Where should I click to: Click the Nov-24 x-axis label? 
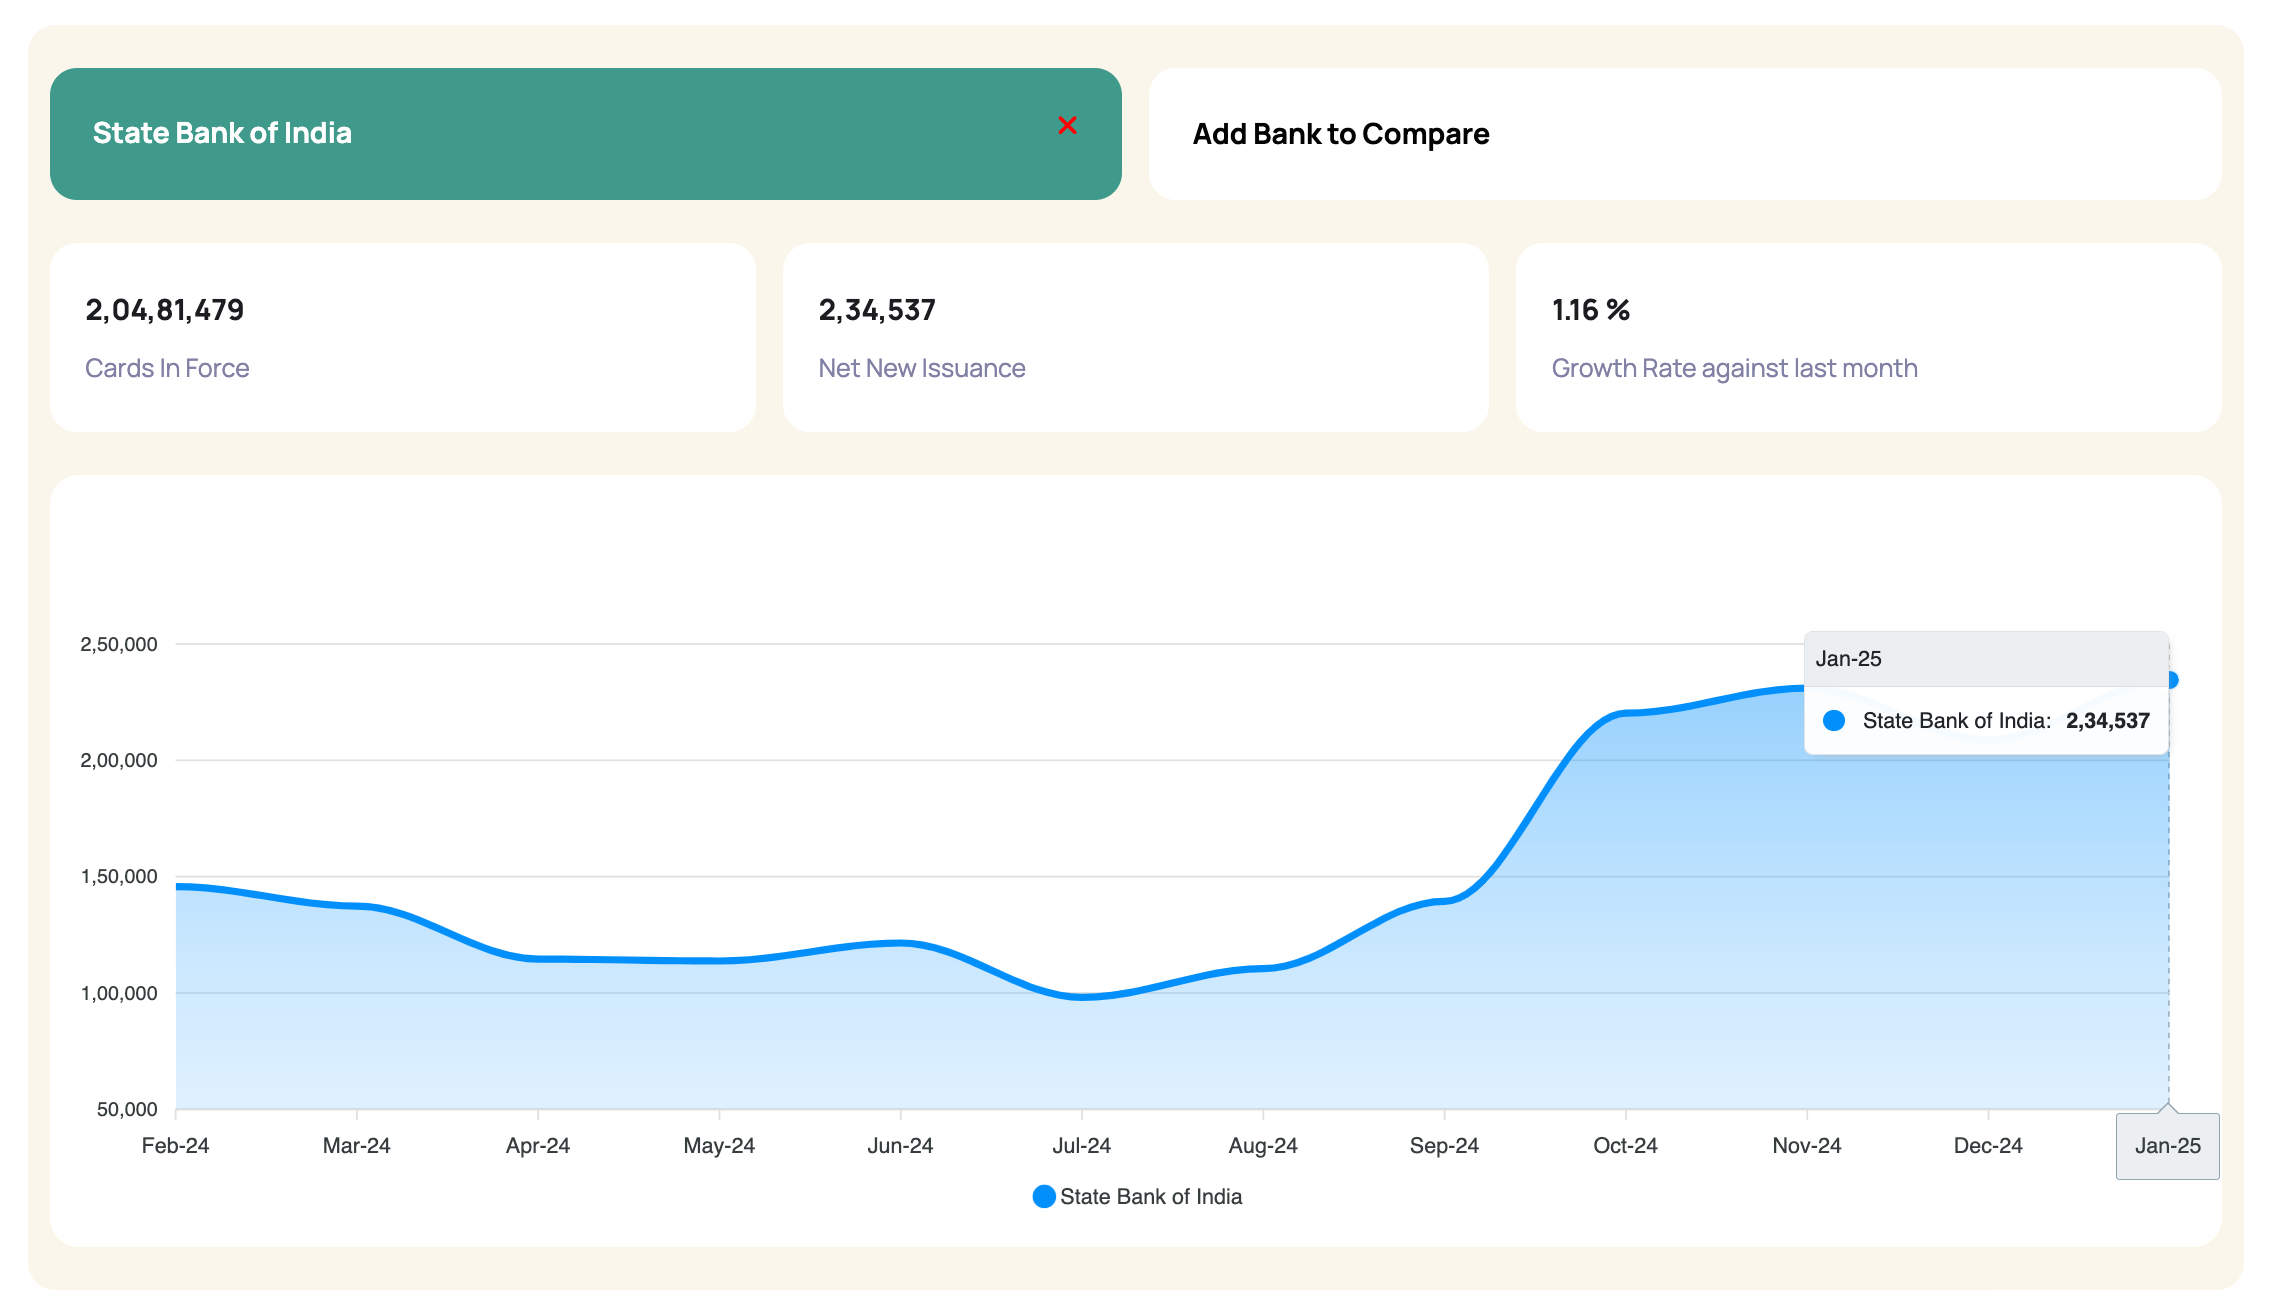1806,1146
